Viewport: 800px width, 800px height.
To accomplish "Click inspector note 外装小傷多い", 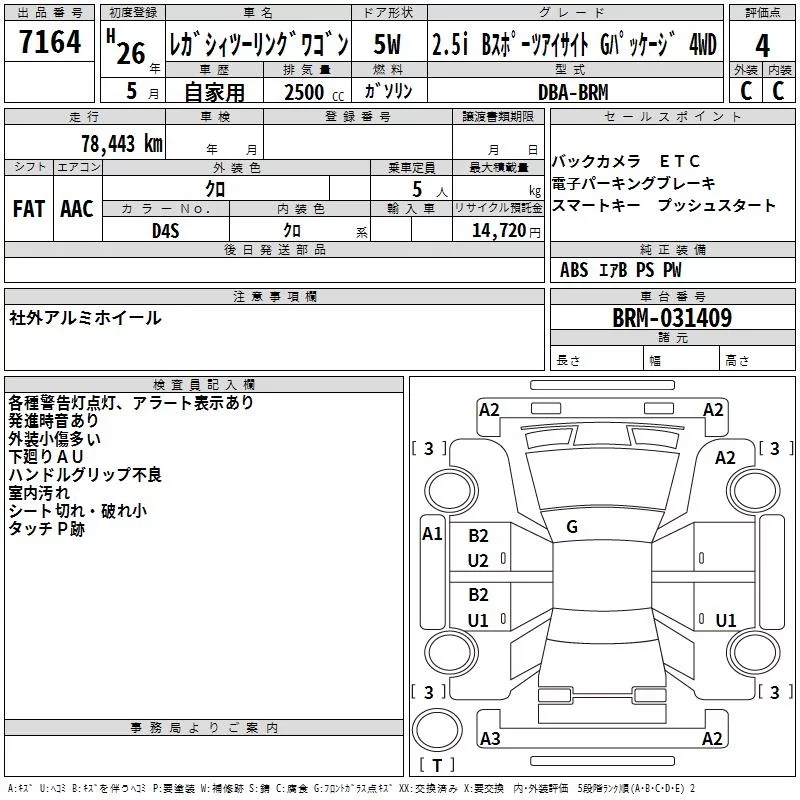I will tap(54, 439).
